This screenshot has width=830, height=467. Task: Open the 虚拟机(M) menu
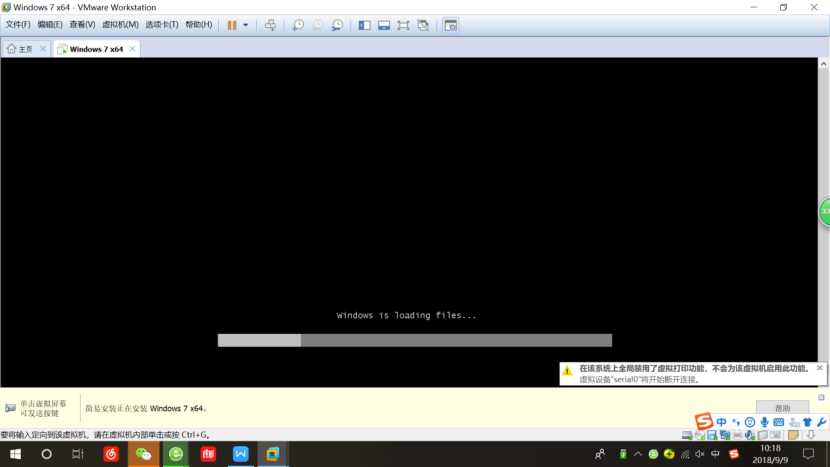coord(120,24)
